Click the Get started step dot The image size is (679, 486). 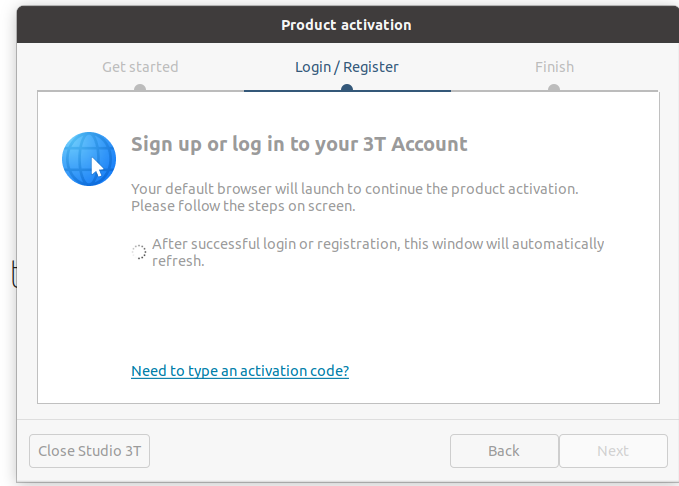pyautogui.click(x=140, y=88)
